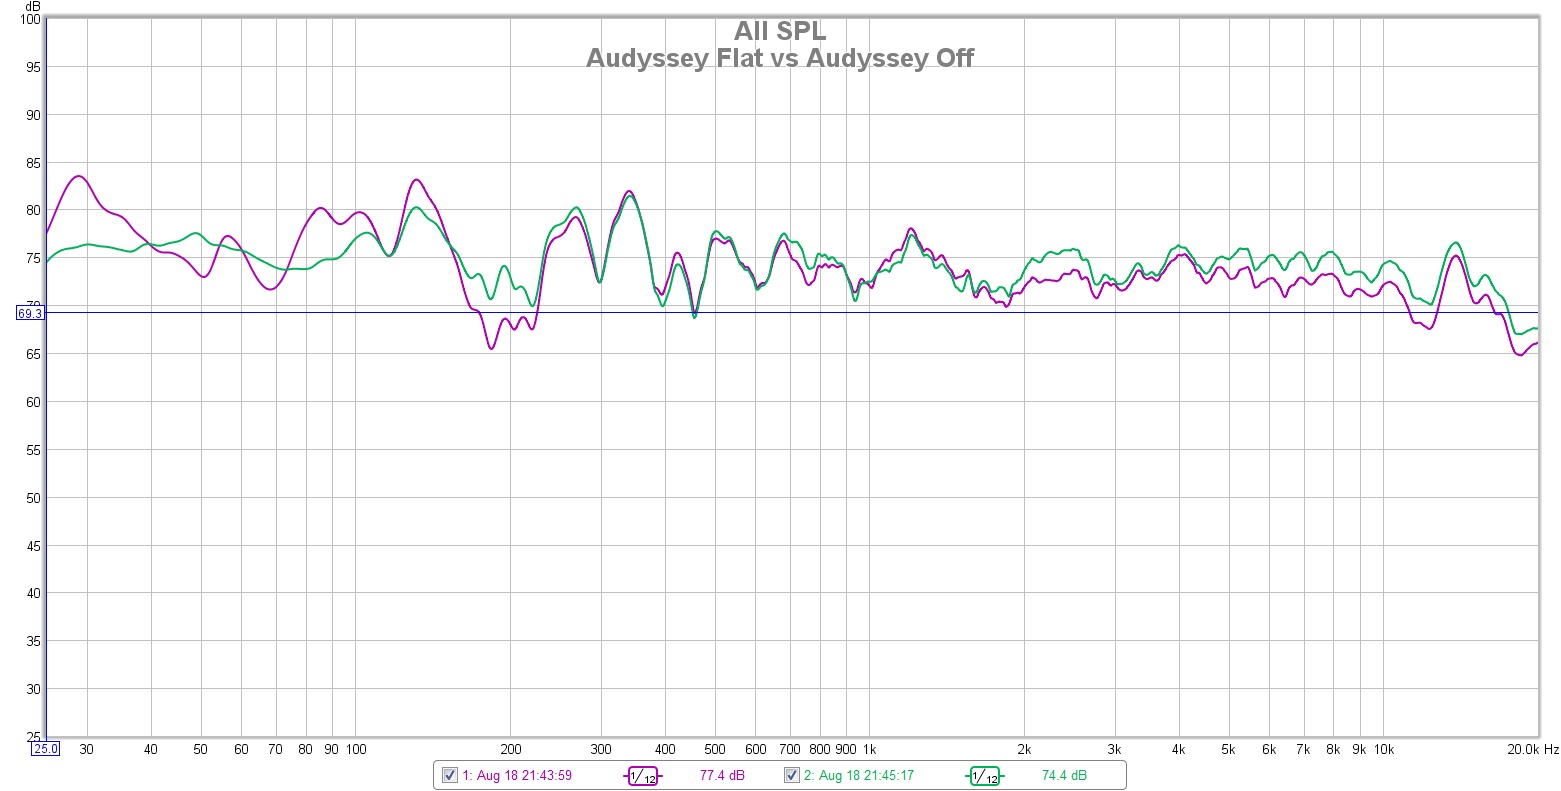Uncheck the purple trace 1 visibility checkbox
The width and height of the screenshot is (1561, 791).
[x=450, y=775]
